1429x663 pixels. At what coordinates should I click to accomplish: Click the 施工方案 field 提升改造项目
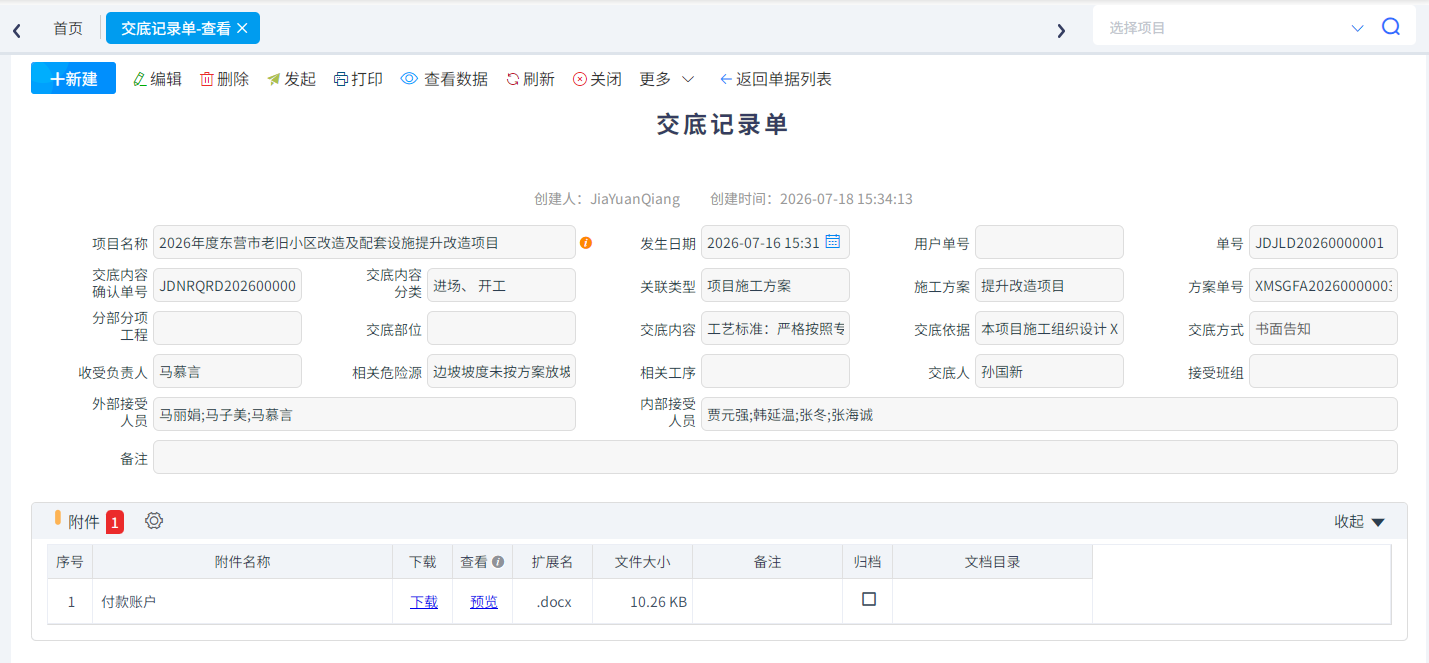[x=1049, y=285]
